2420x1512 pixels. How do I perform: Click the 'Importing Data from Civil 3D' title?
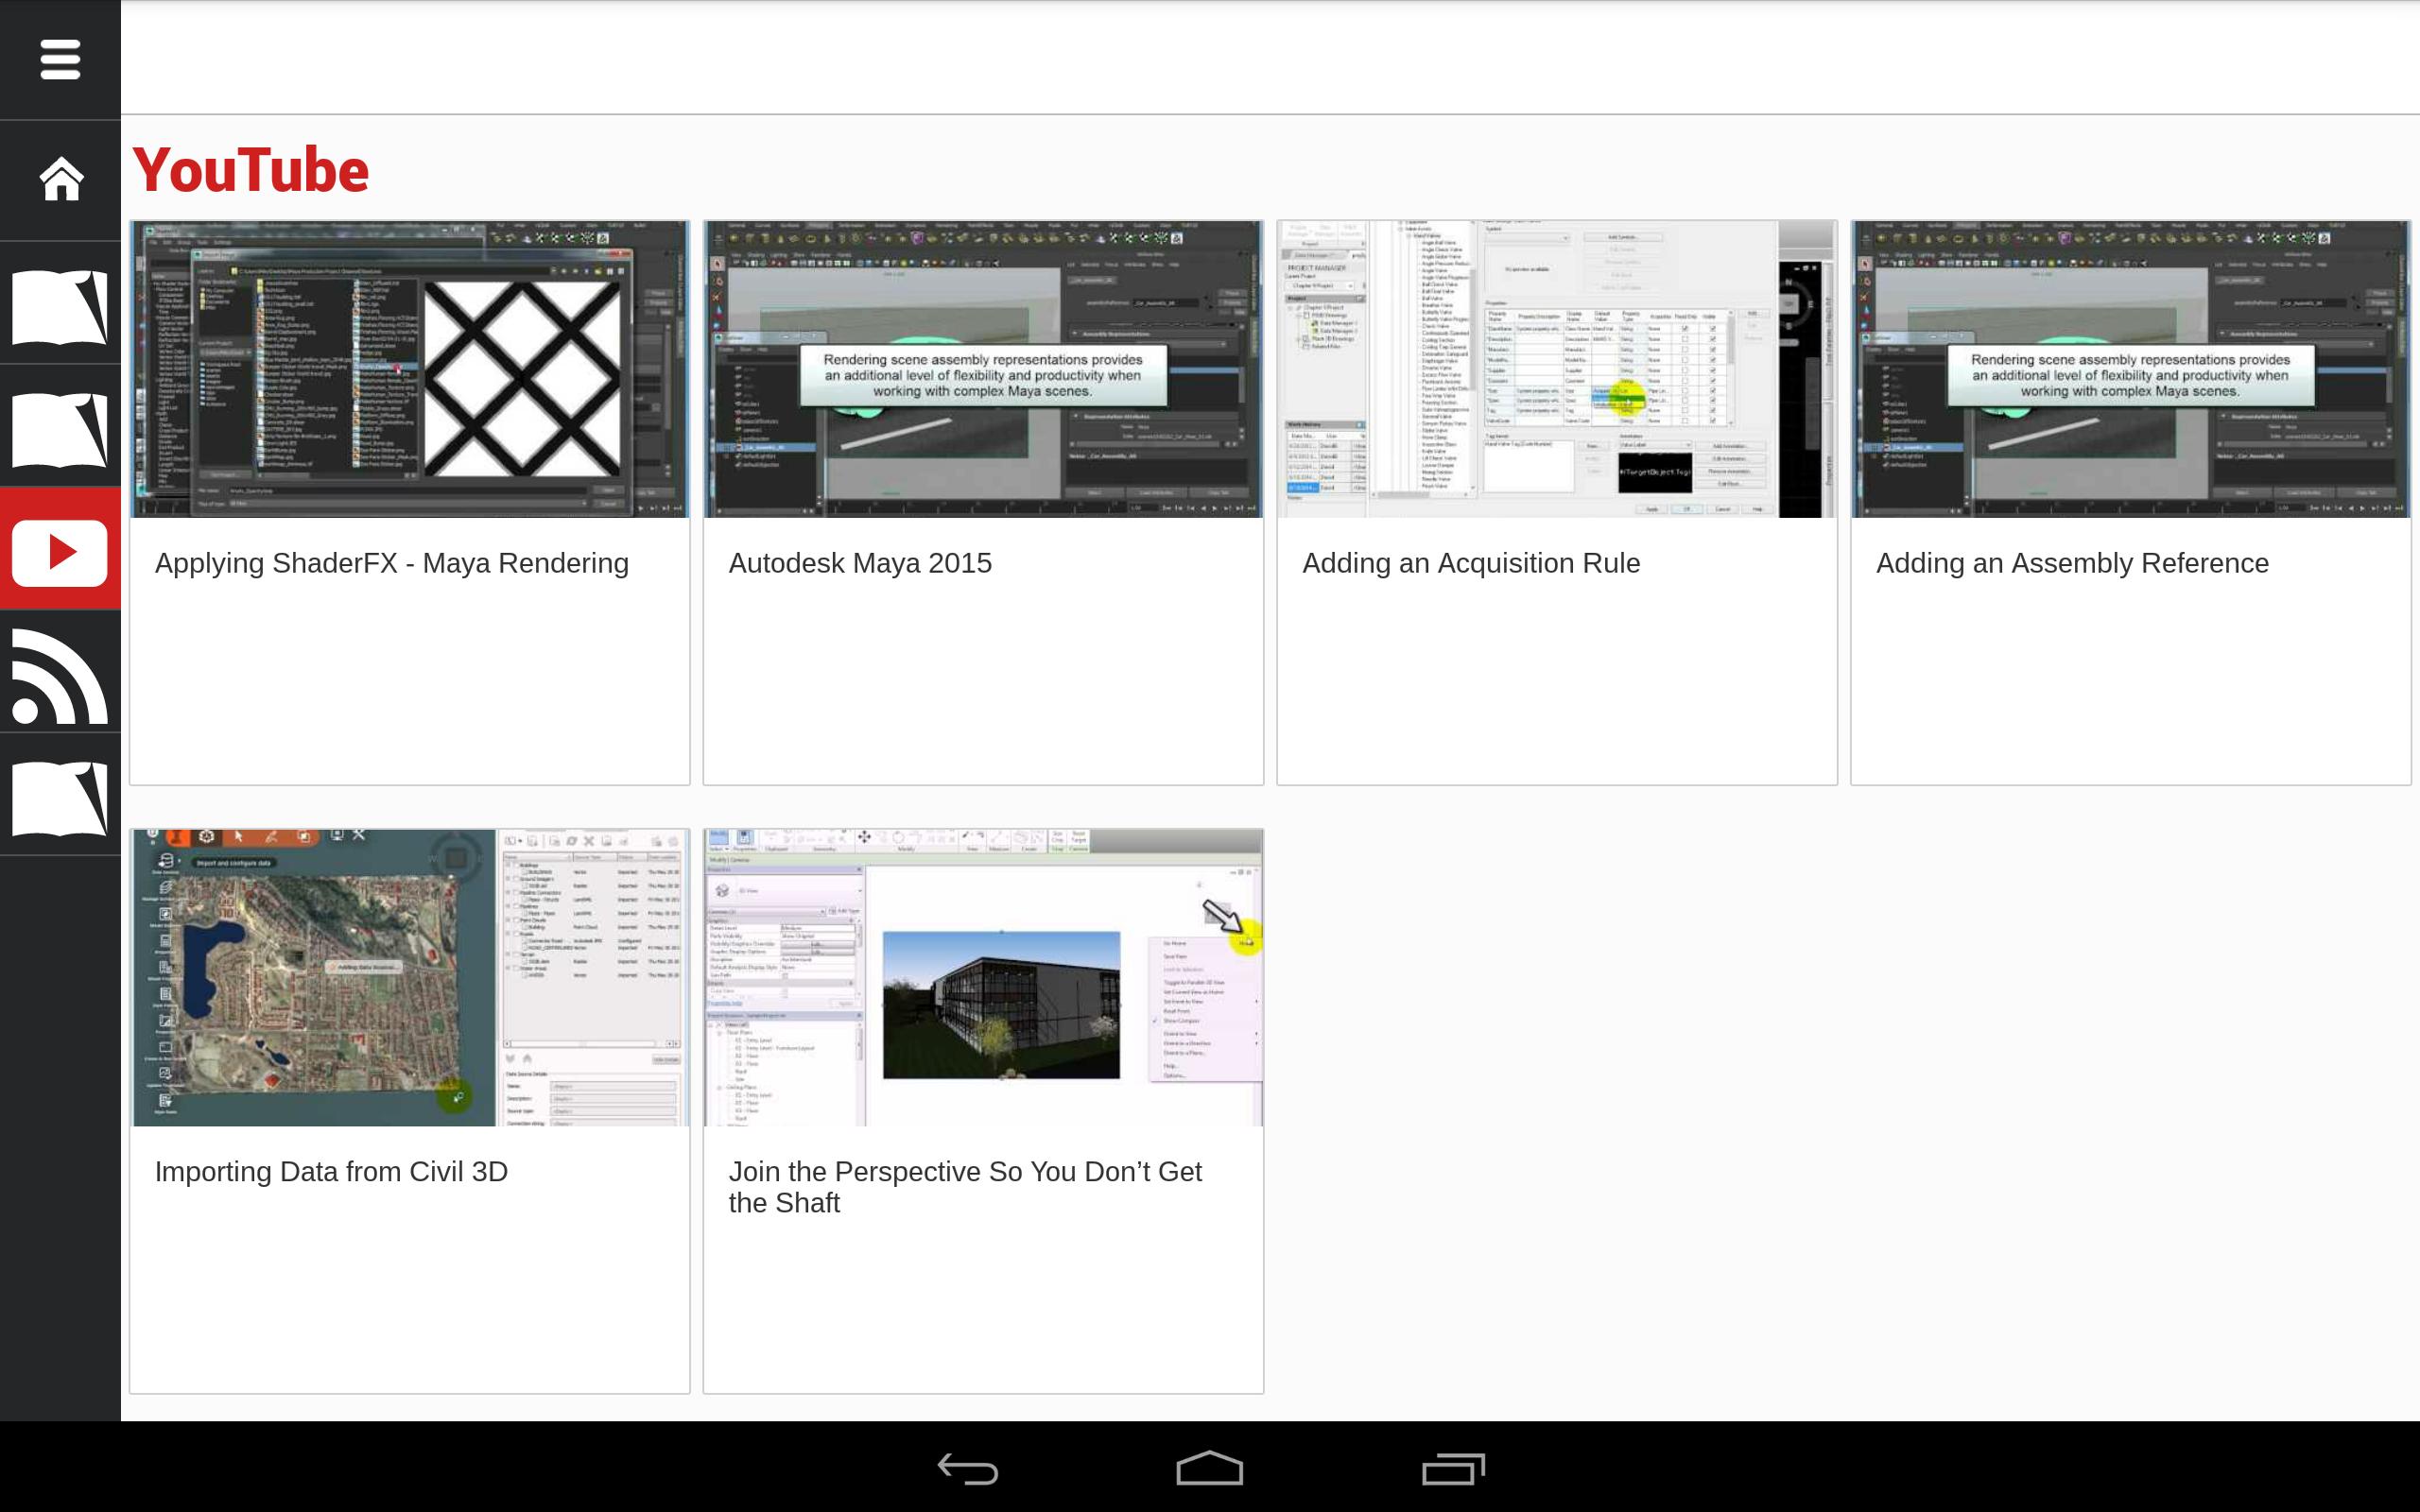(331, 1171)
